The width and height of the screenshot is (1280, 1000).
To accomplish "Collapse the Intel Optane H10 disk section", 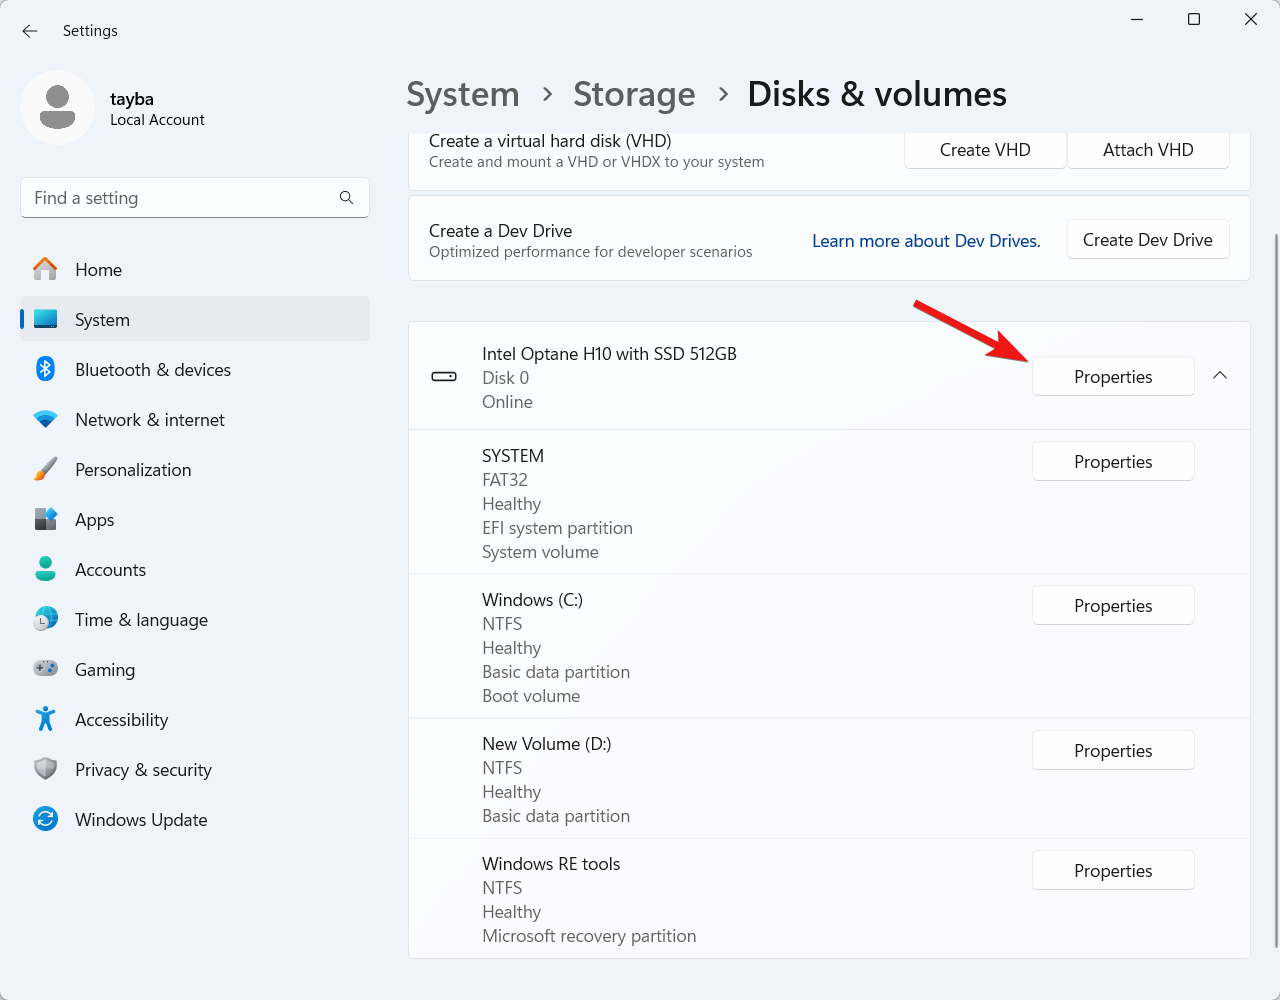I will tap(1220, 376).
